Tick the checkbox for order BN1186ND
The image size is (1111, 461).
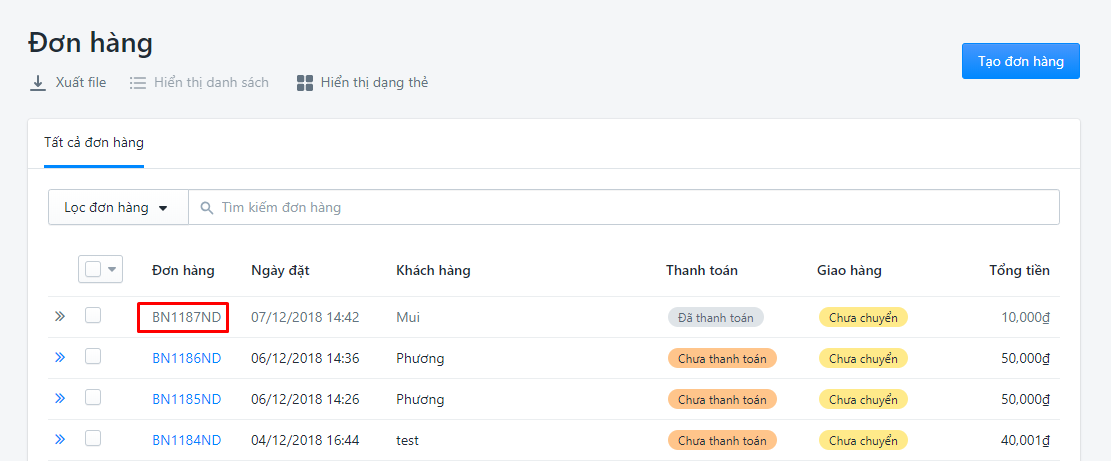coord(93,356)
